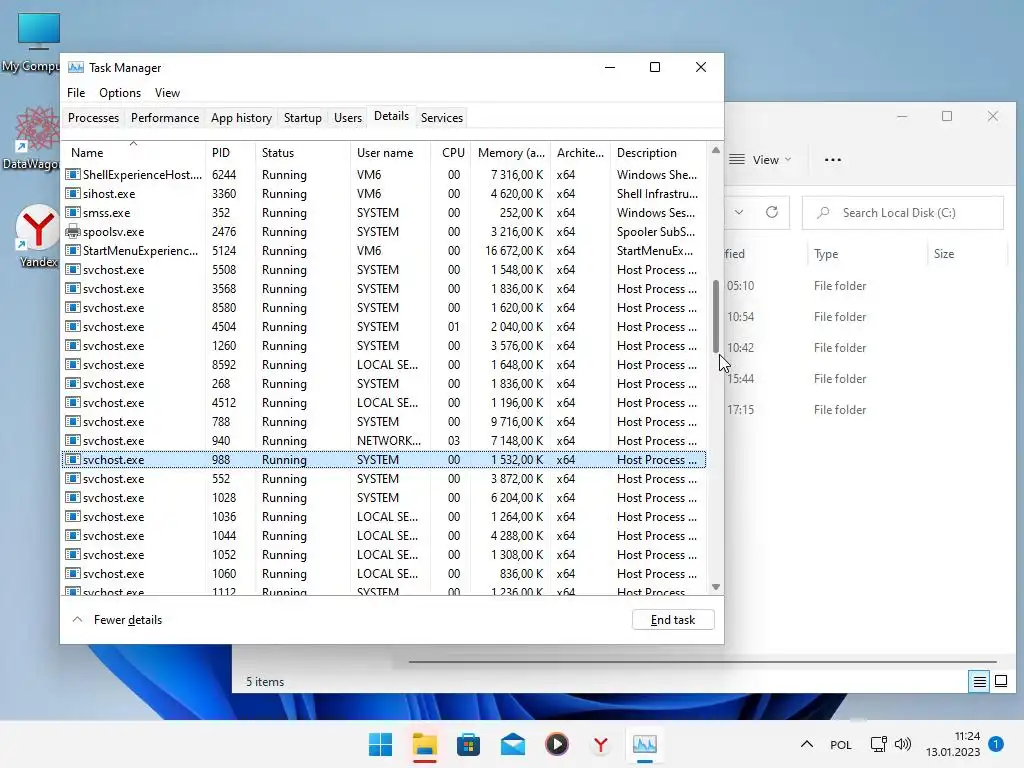Select svchost.exe with PID 5508

point(384,270)
